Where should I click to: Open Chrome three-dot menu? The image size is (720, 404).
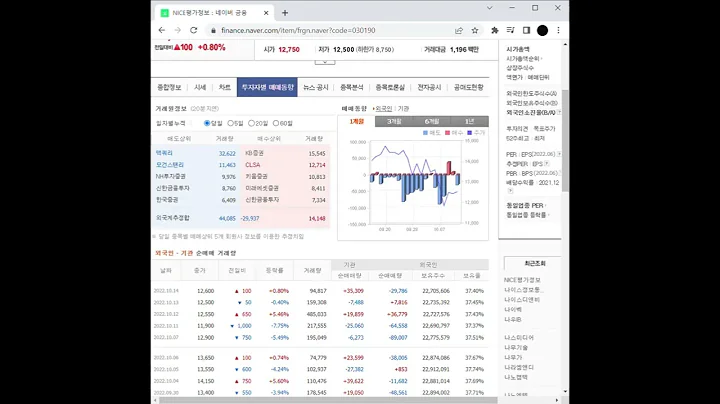click(x=558, y=30)
